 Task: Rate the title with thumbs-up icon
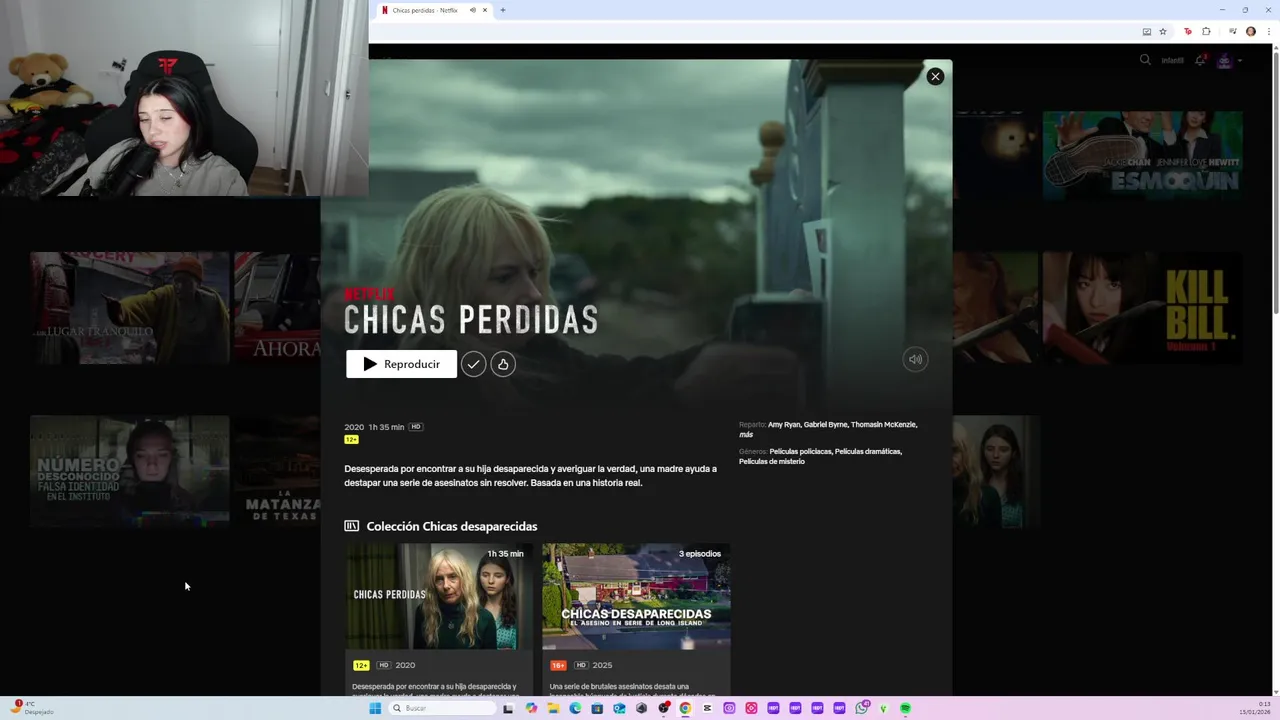(x=503, y=364)
